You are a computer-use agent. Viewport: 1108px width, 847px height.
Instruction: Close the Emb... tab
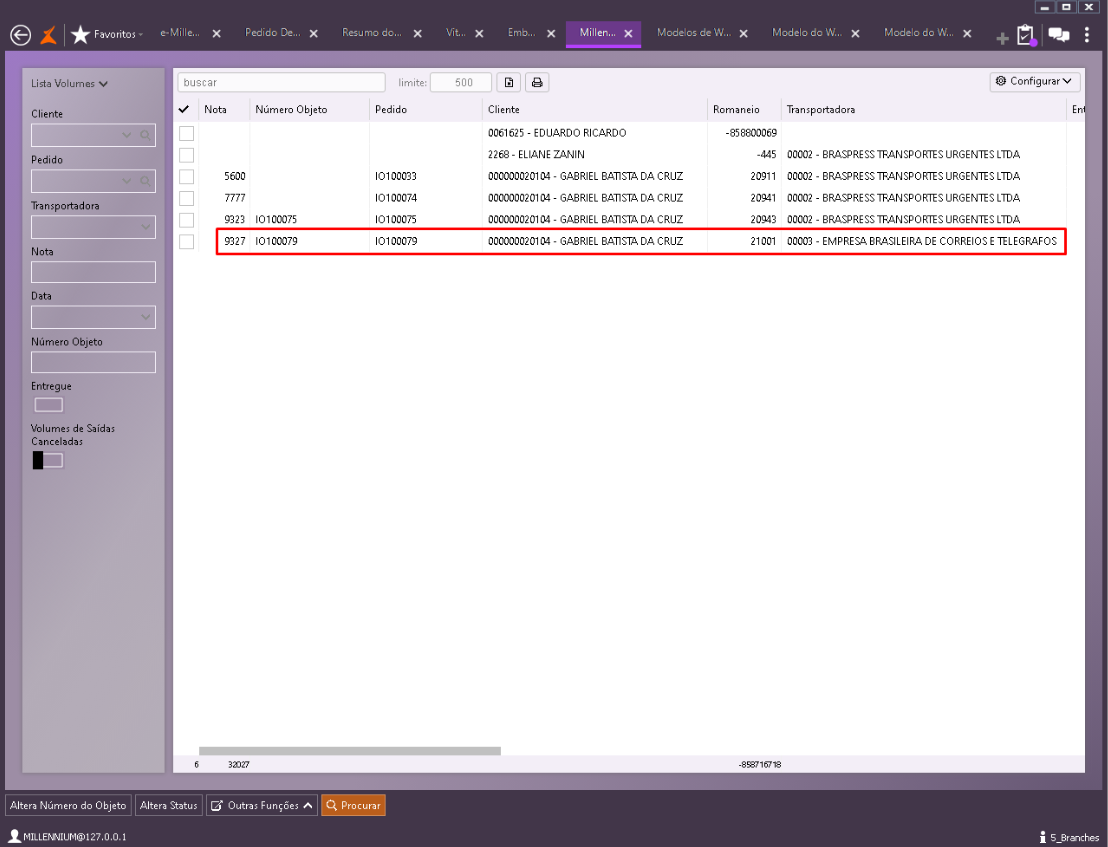click(551, 33)
